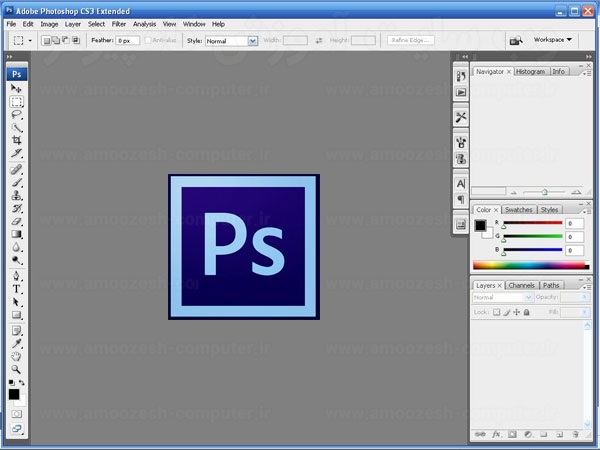This screenshot has height=450, width=600.
Task: Click the color spectrum ramp bar
Action: [x=531, y=265]
